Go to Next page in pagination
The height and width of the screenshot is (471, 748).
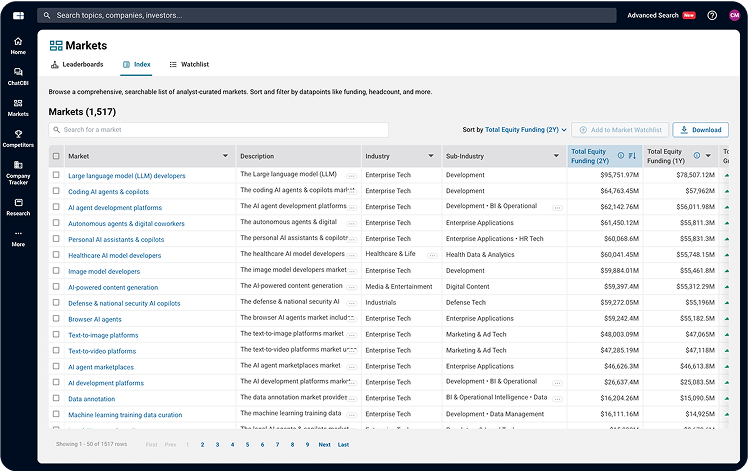pyautogui.click(x=324, y=444)
